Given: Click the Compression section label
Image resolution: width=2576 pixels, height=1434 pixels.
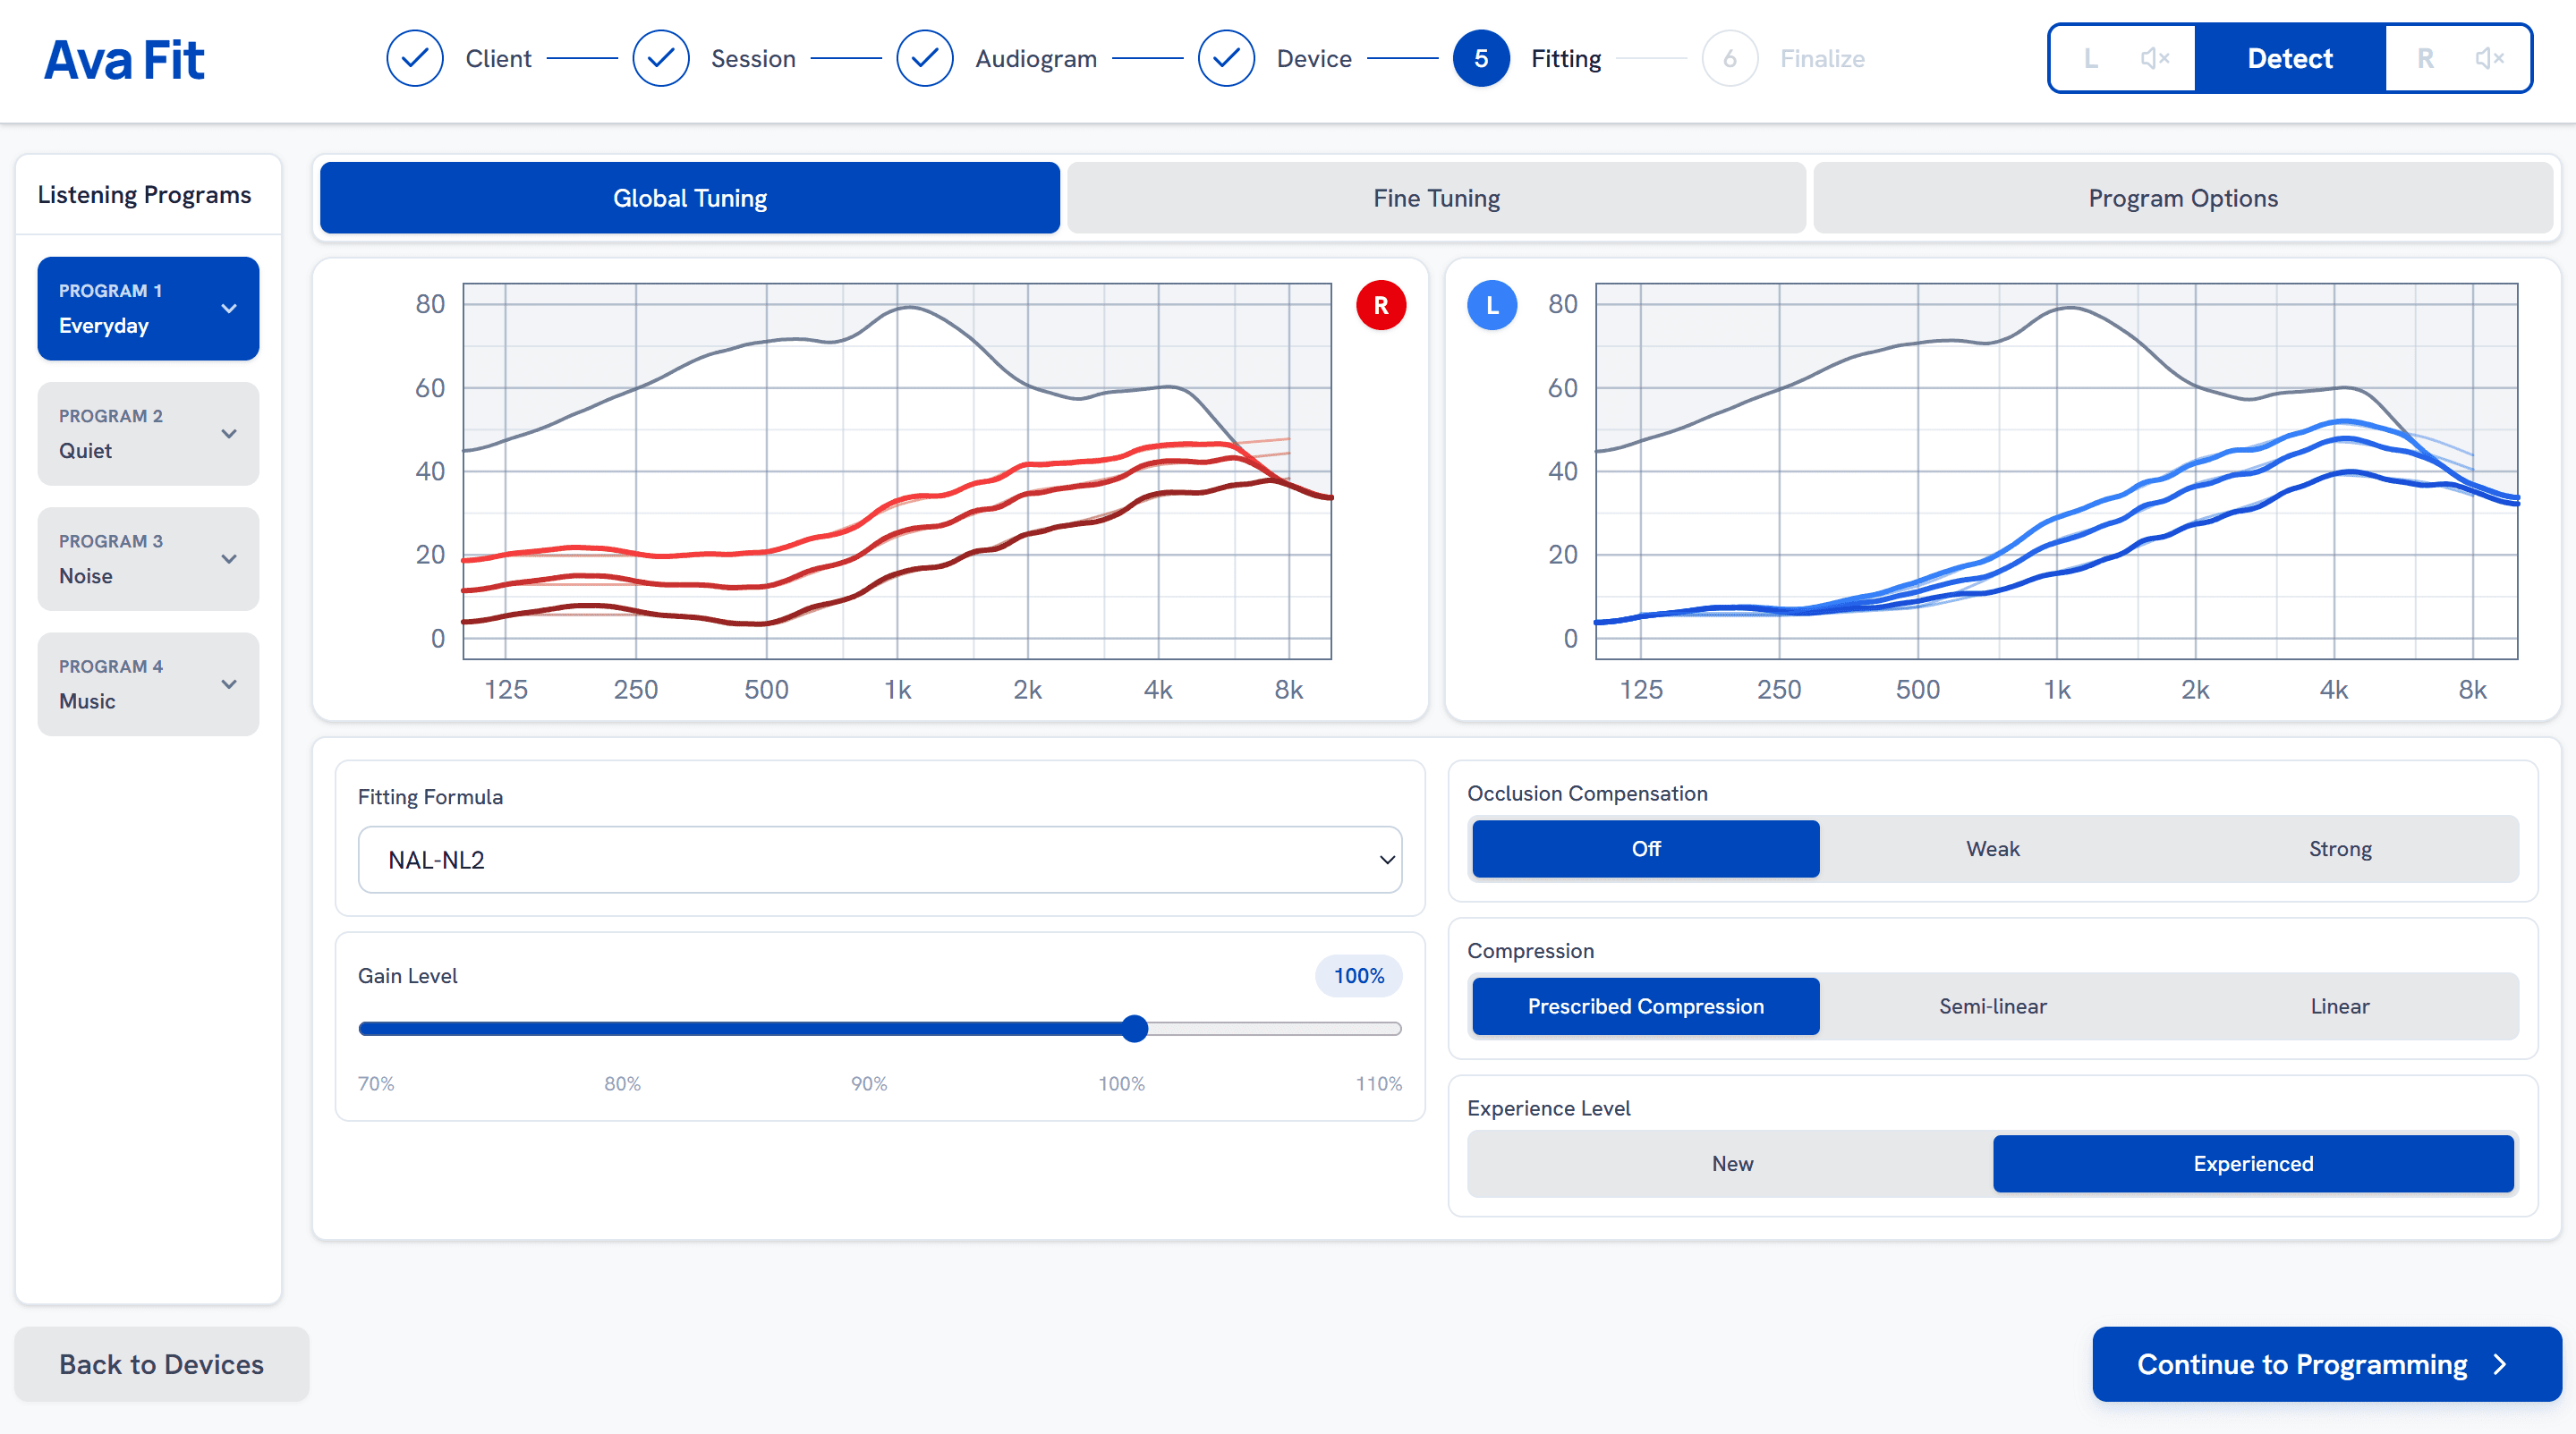Looking at the screenshot, I should [x=1530, y=951].
